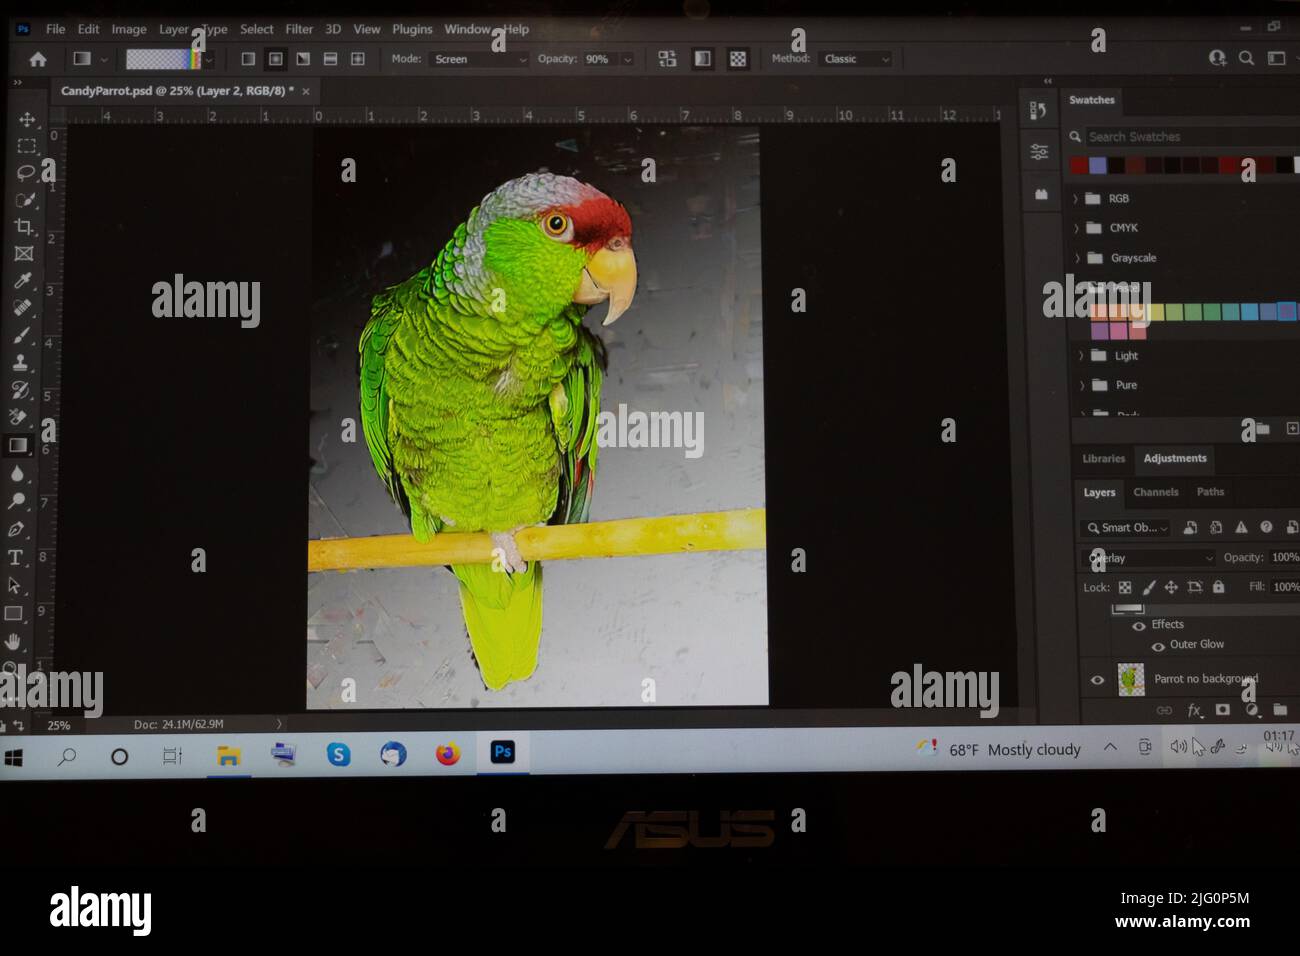Link layers icon in Layers panel

[1164, 710]
